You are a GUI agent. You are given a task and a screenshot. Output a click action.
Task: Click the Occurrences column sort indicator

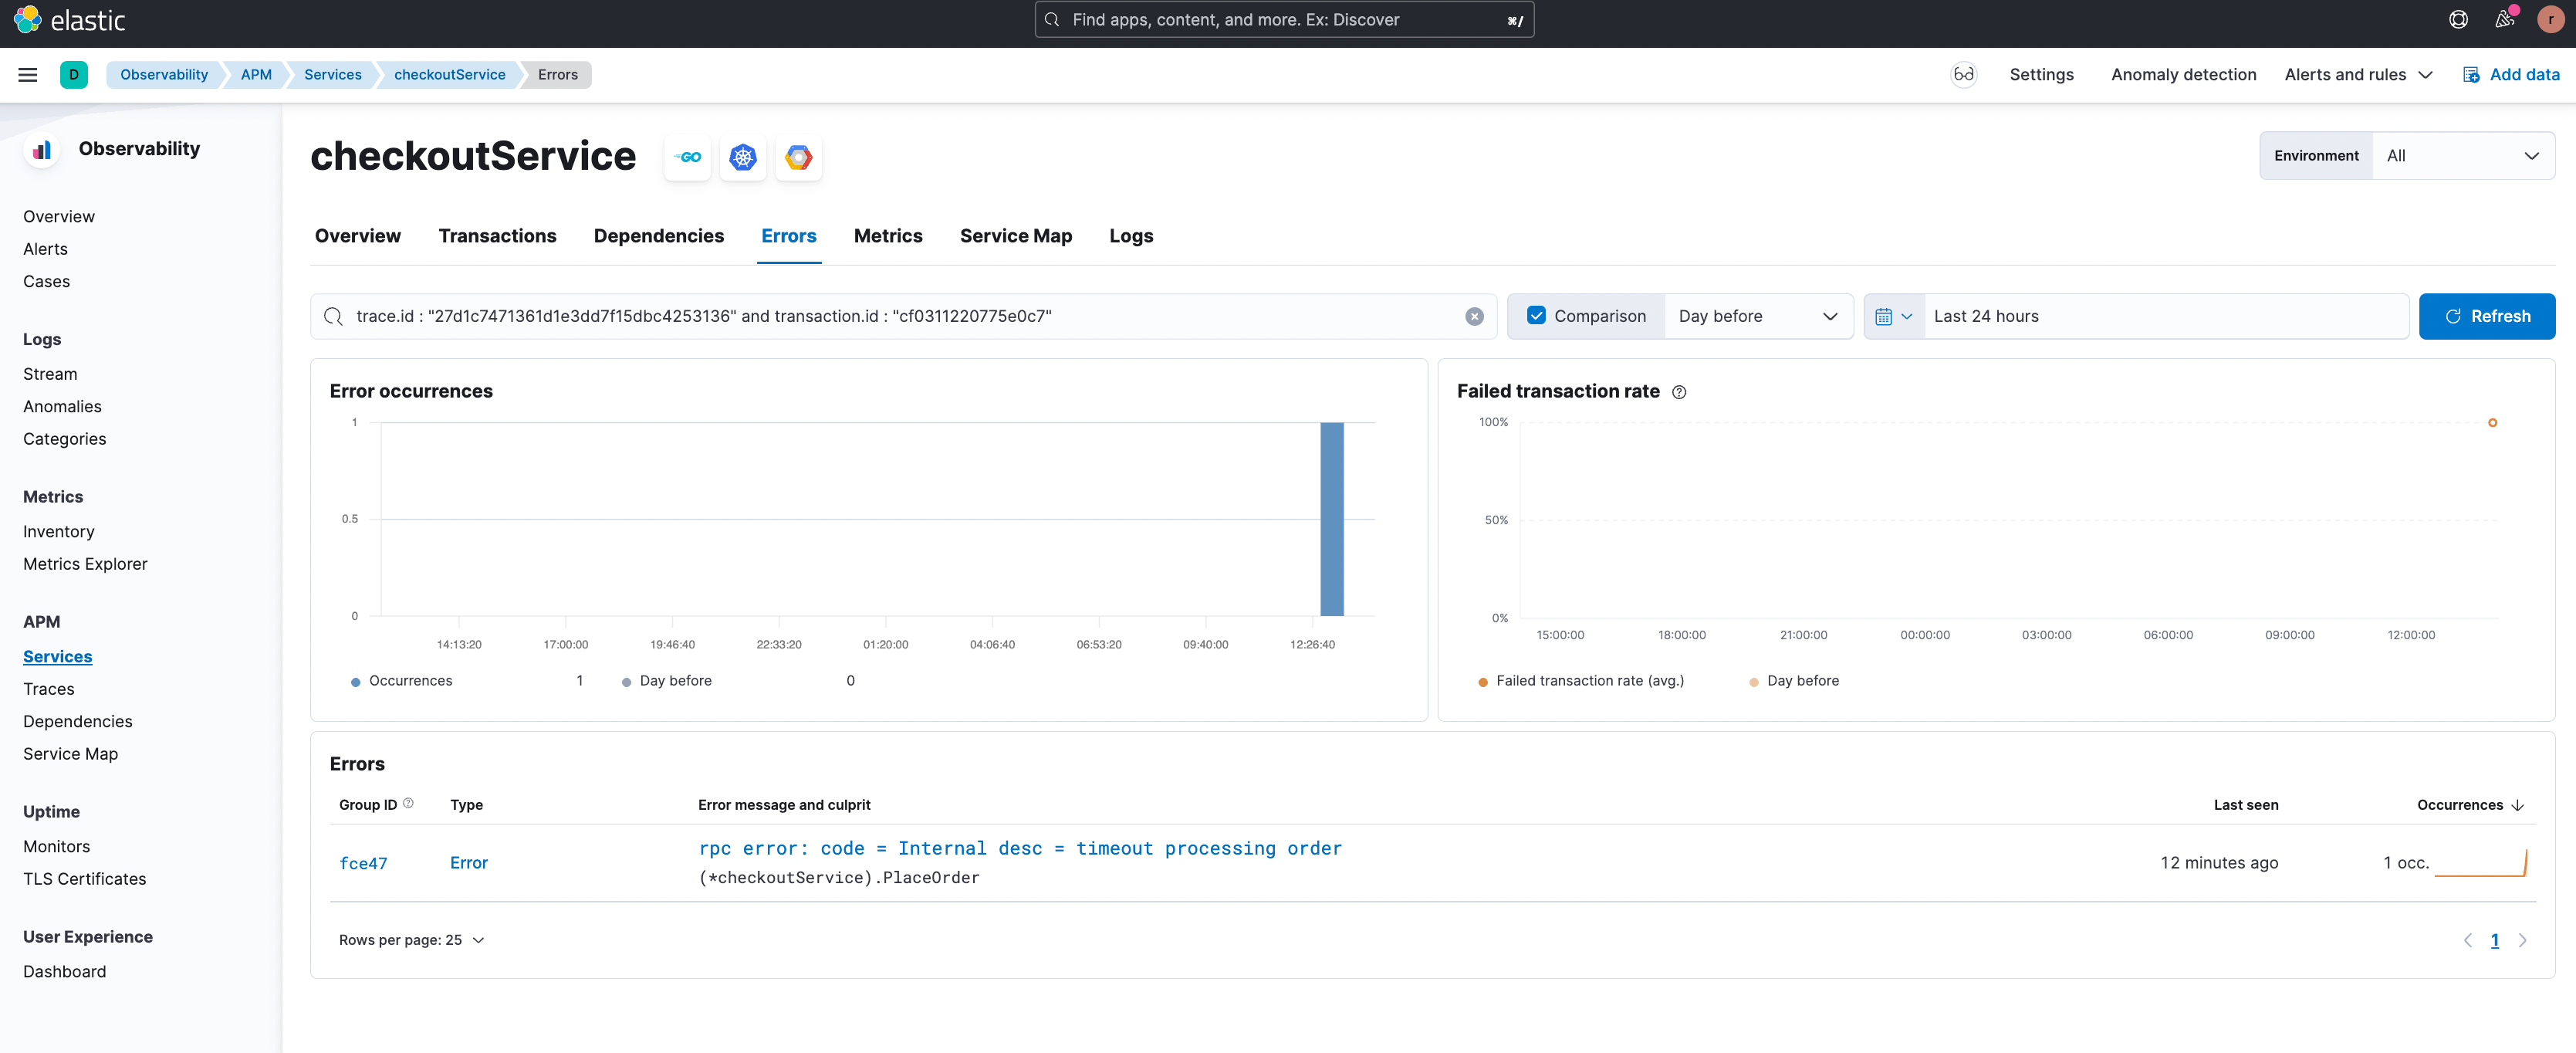point(2522,805)
